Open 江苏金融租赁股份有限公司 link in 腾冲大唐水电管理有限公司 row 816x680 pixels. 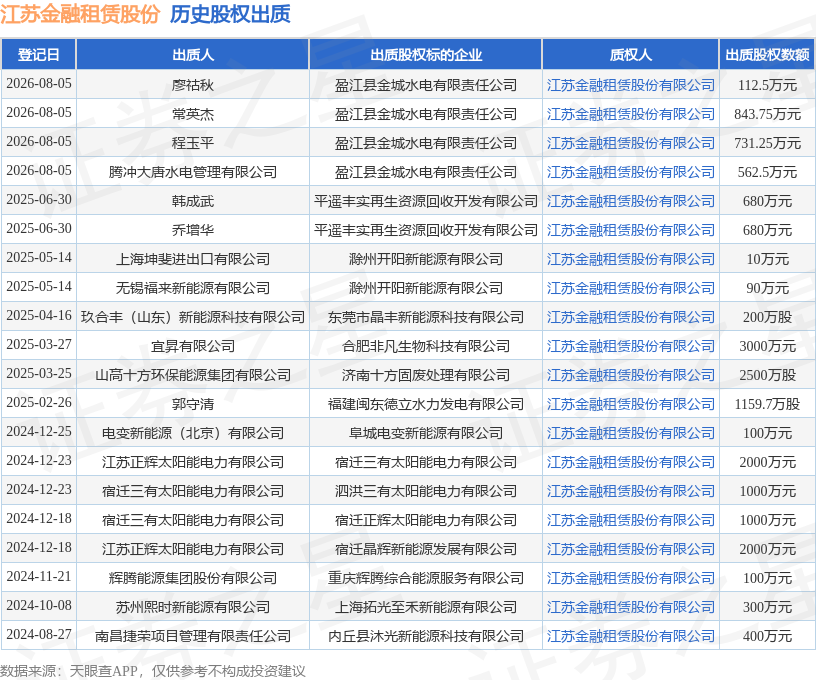click(631, 172)
